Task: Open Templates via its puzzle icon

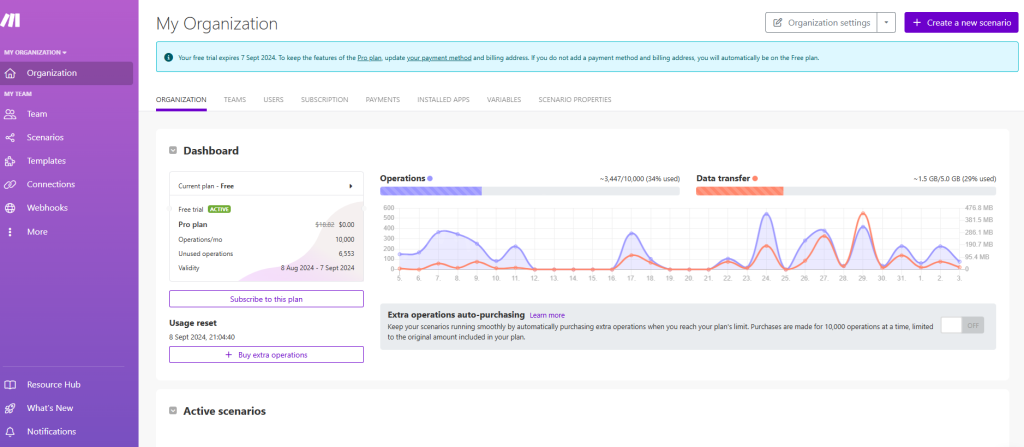Action: point(10,161)
